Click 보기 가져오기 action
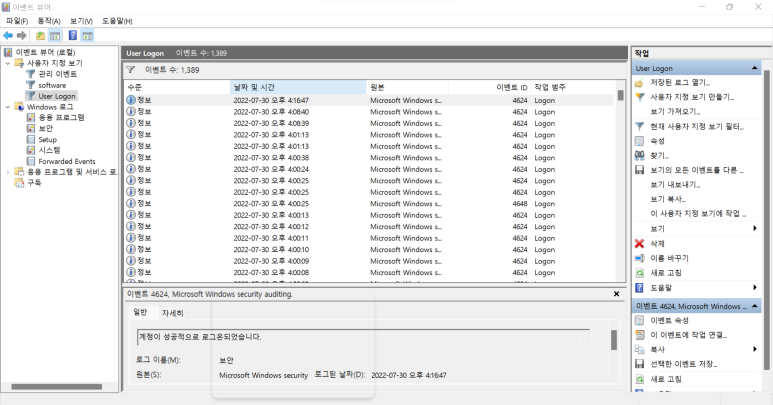This screenshot has width=773, height=405. pyautogui.click(x=675, y=111)
